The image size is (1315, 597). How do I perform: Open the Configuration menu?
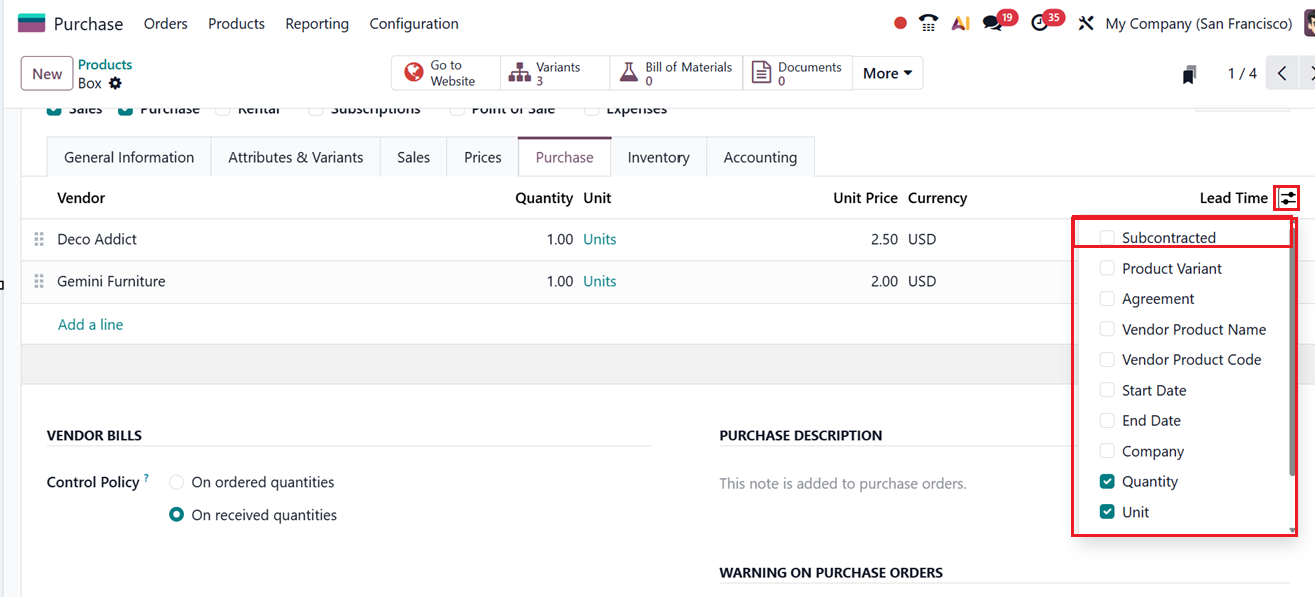point(414,23)
